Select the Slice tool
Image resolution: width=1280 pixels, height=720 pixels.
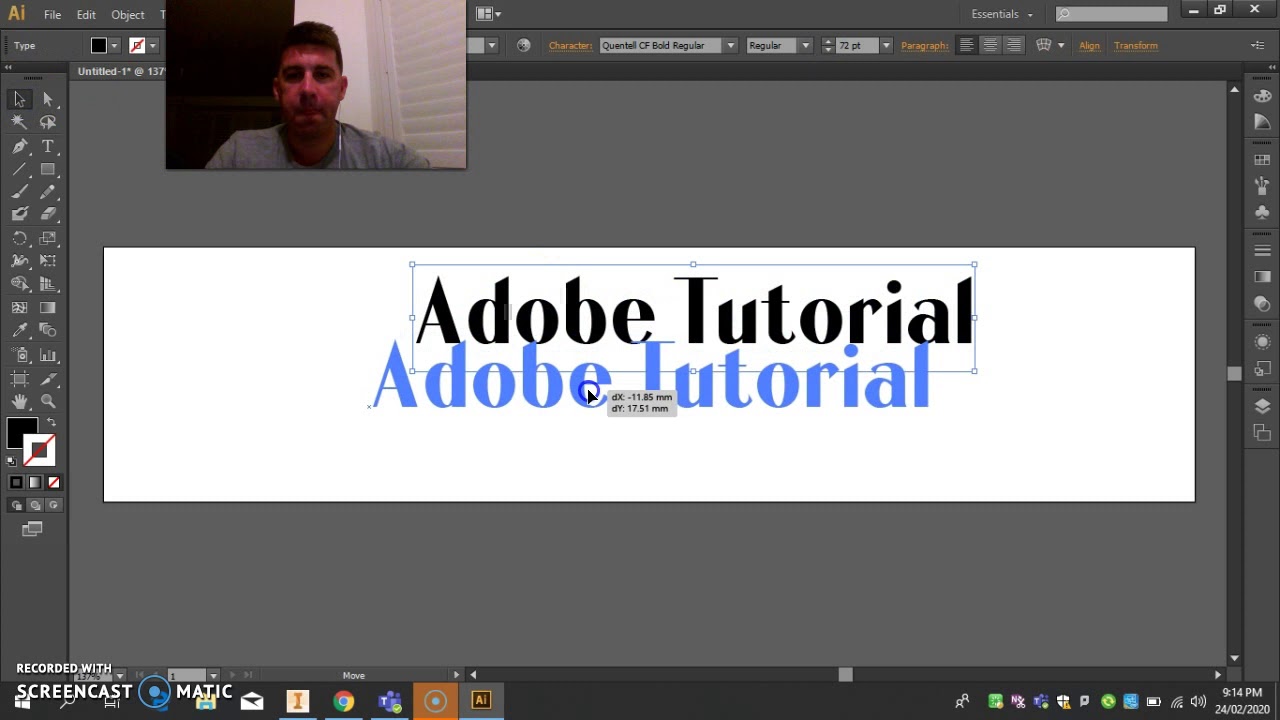point(48,379)
